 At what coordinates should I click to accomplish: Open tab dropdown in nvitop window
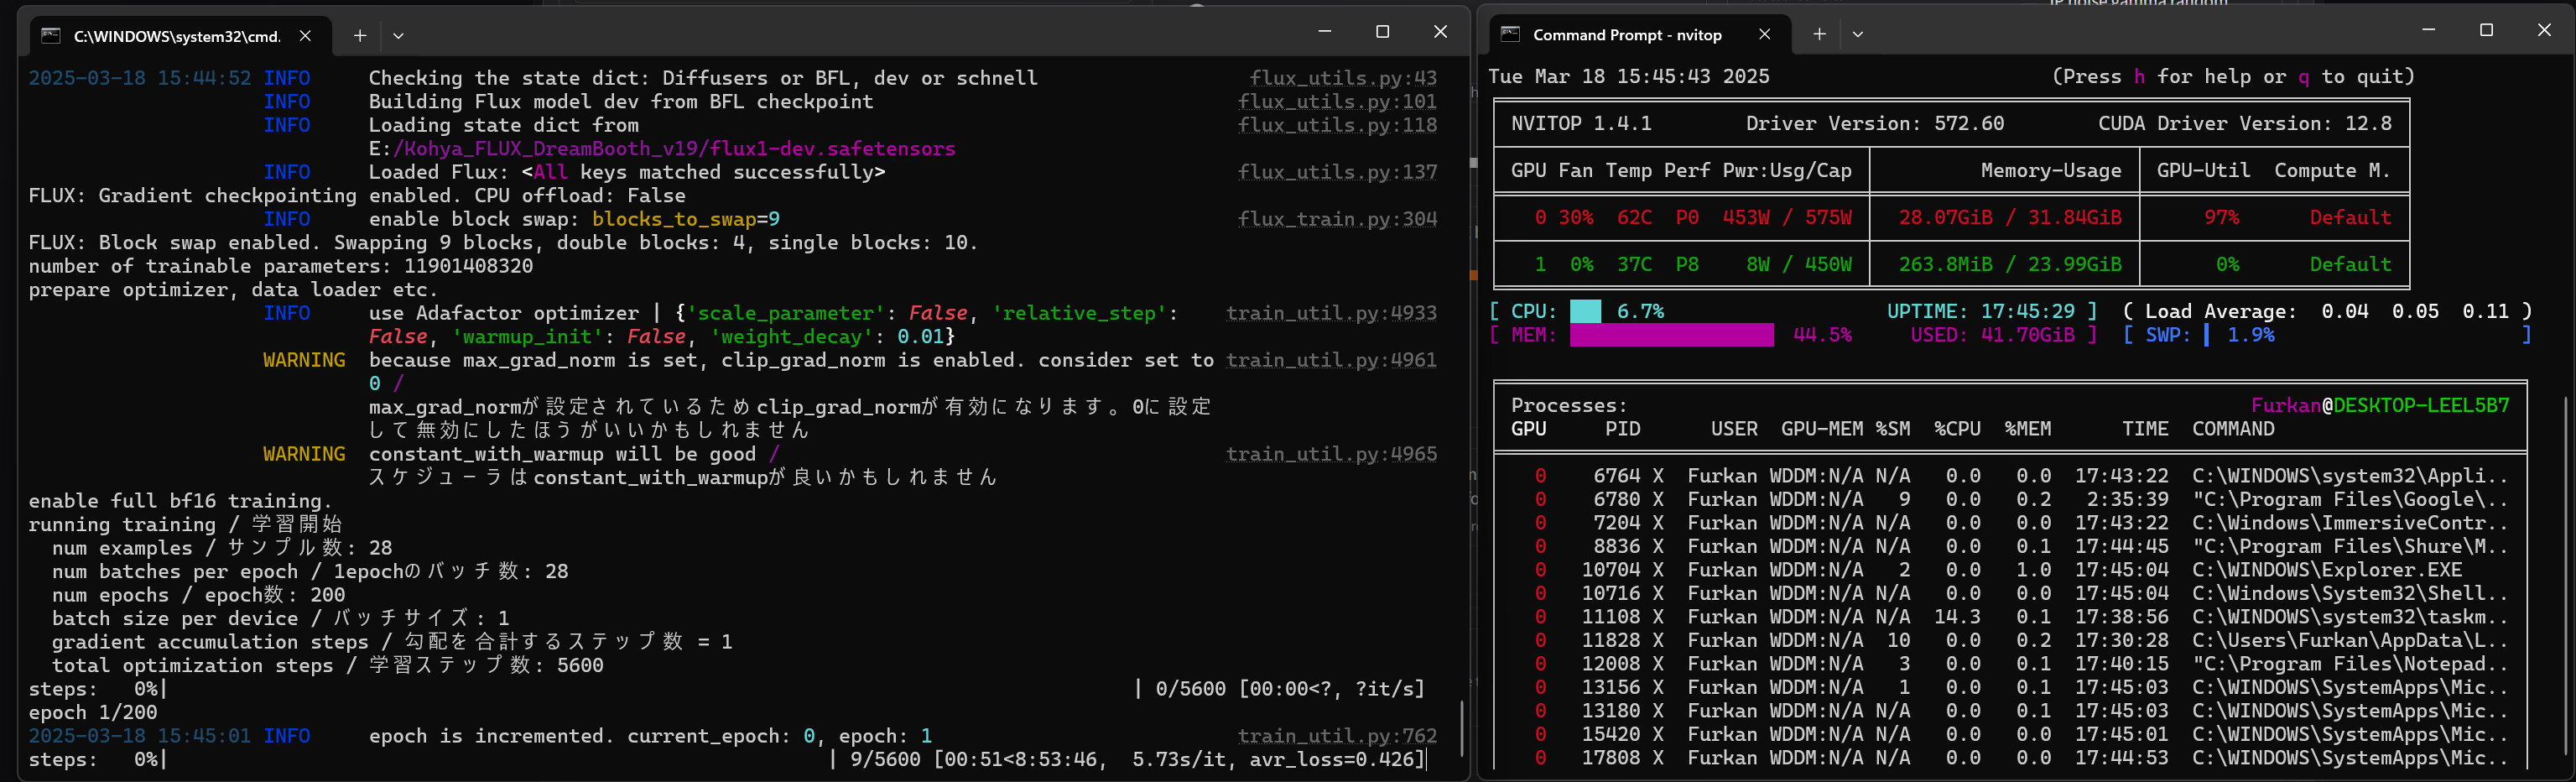pyautogui.click(x=1857, y=35)
